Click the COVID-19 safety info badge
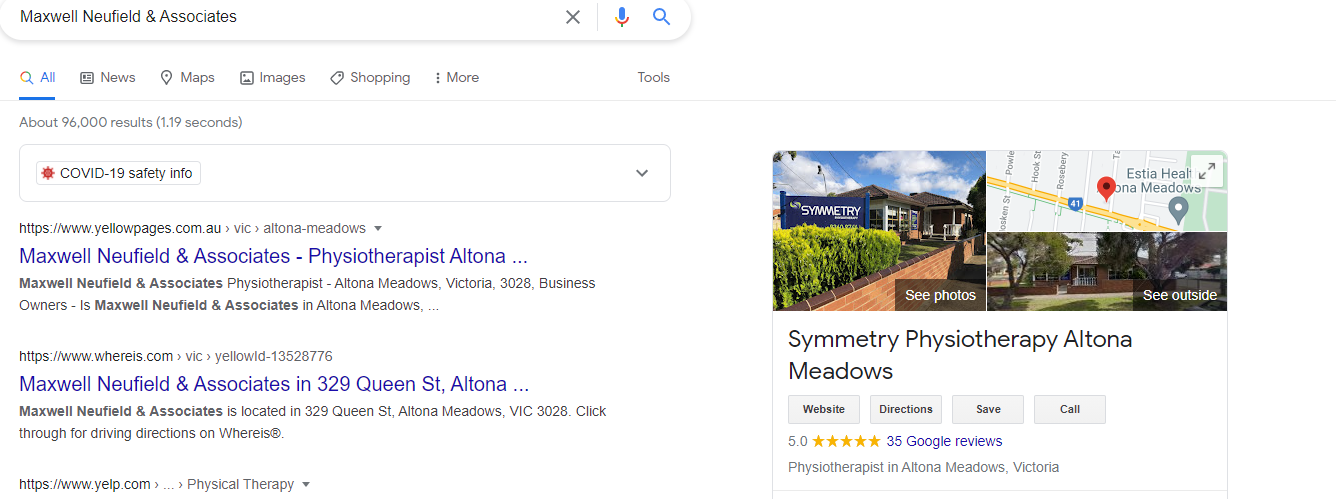The image size is (1336, 499). click(x=118, y=173)
